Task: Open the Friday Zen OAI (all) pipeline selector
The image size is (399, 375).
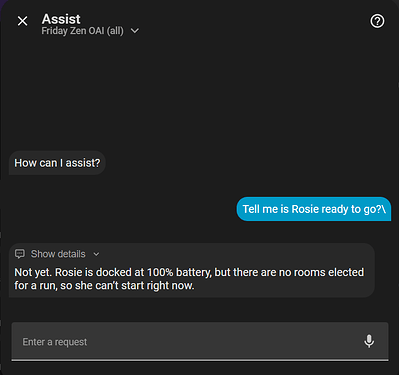Action: tap(90, 31)
